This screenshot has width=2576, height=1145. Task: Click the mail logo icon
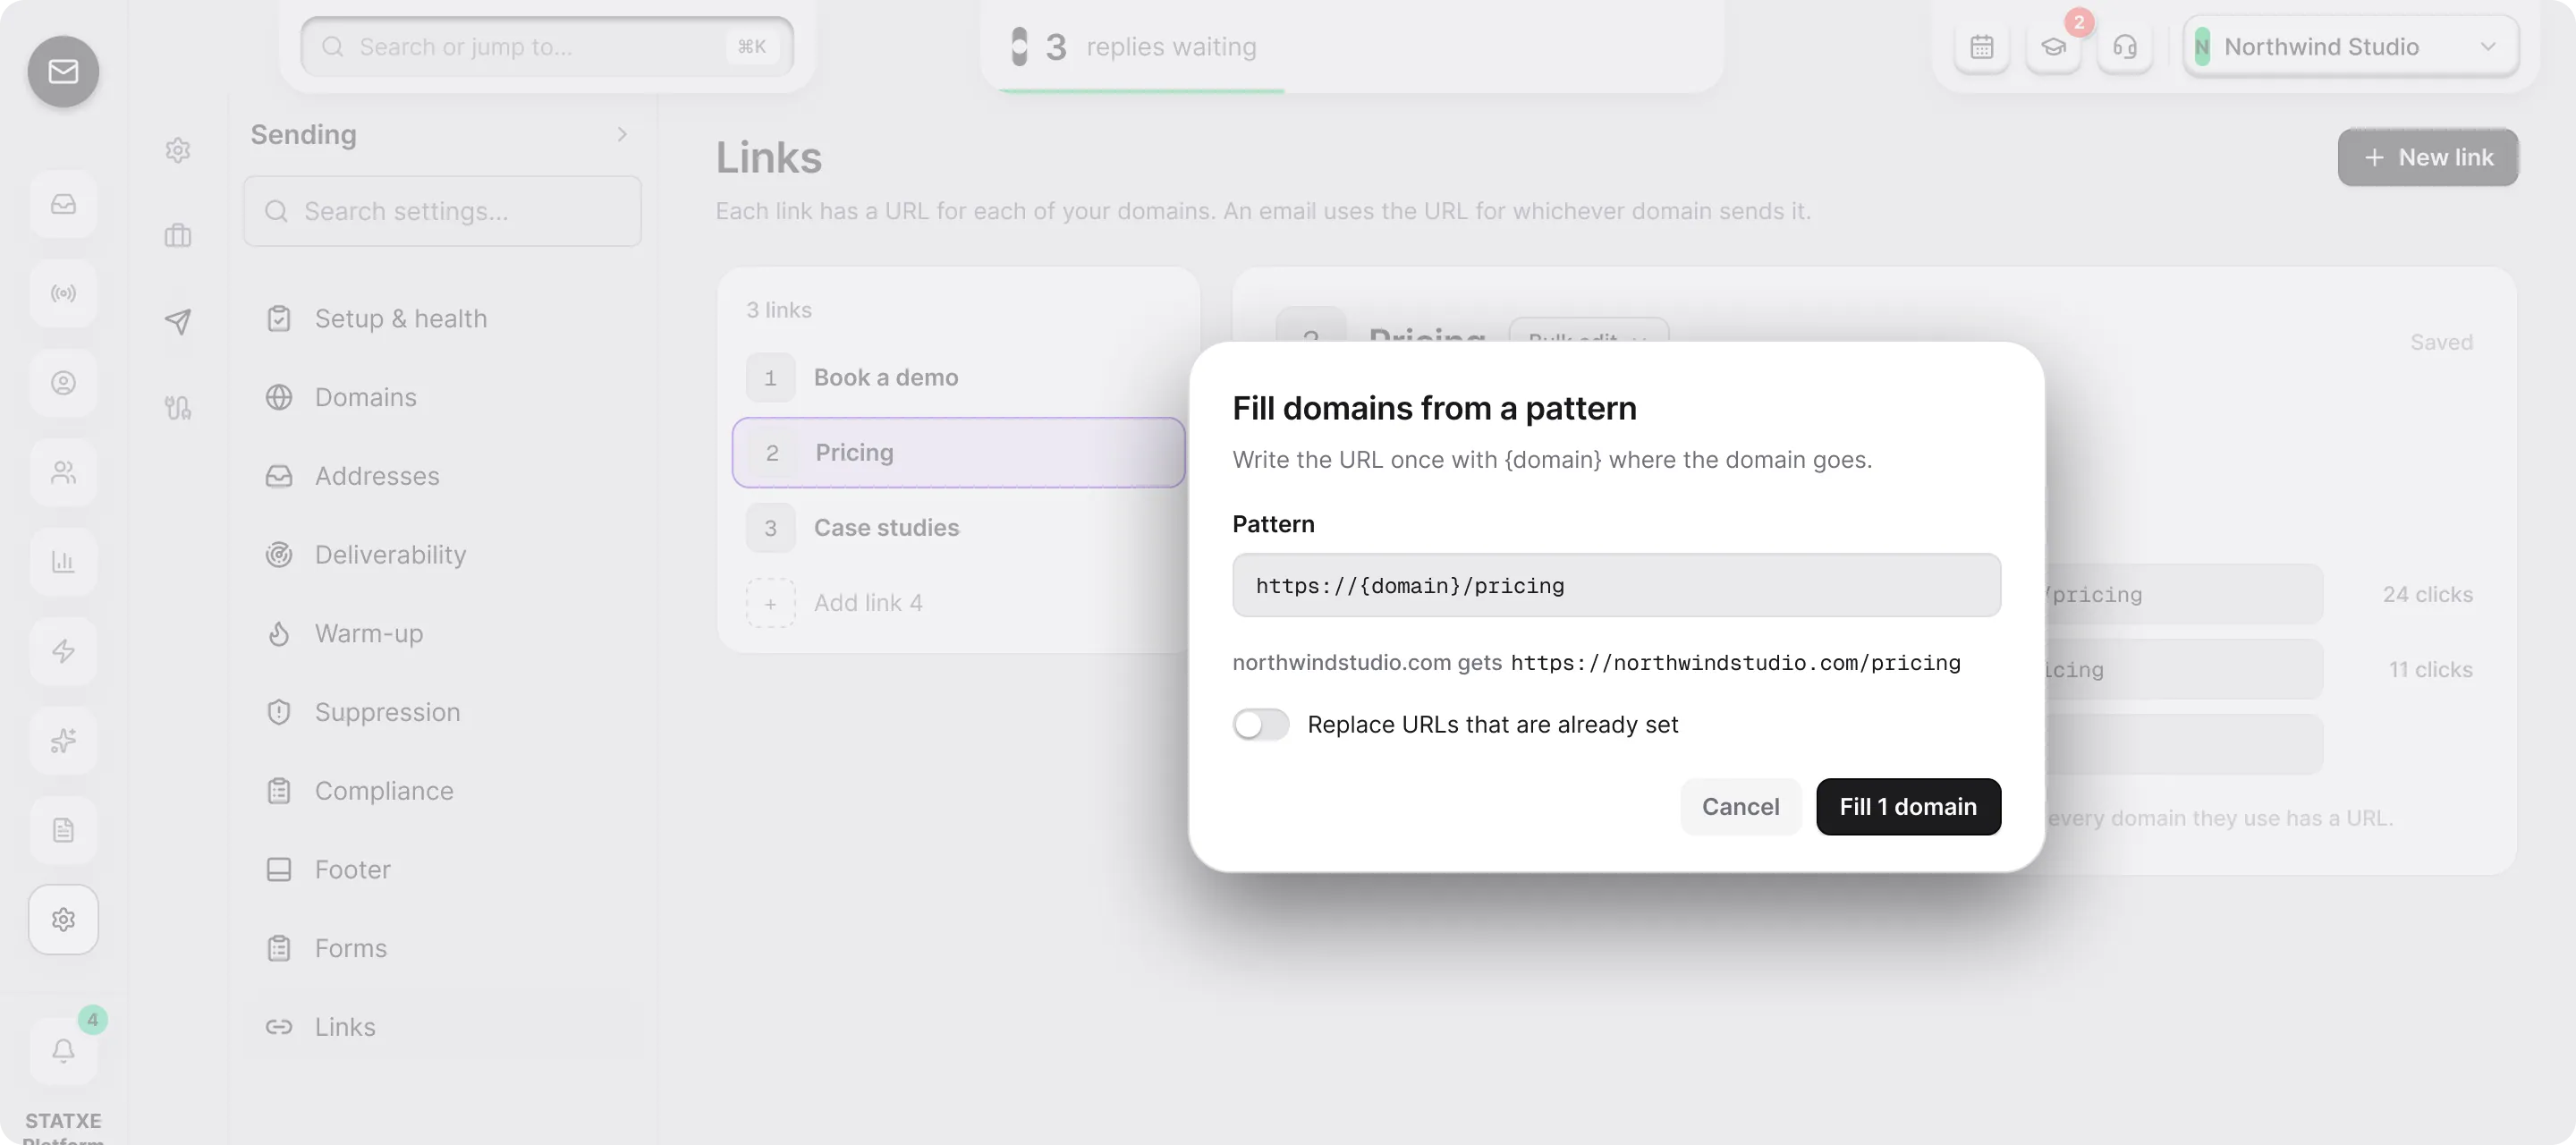tap(63, 71)
